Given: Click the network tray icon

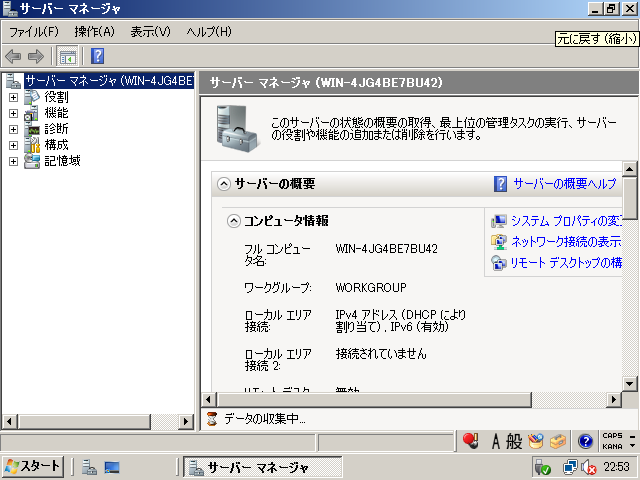Looking at the screenshot, I should click(570, 467).
